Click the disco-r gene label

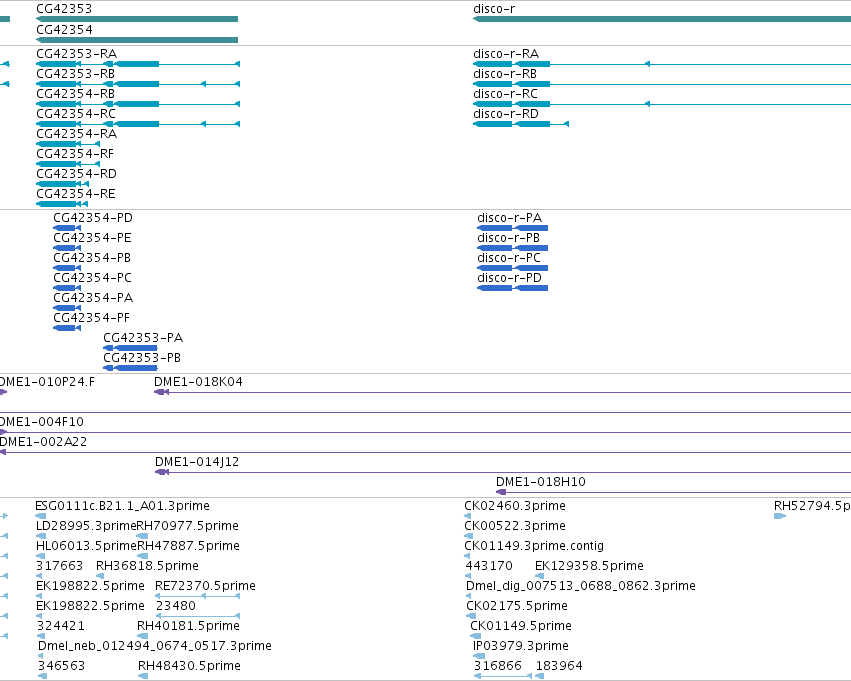pos(494,9)
